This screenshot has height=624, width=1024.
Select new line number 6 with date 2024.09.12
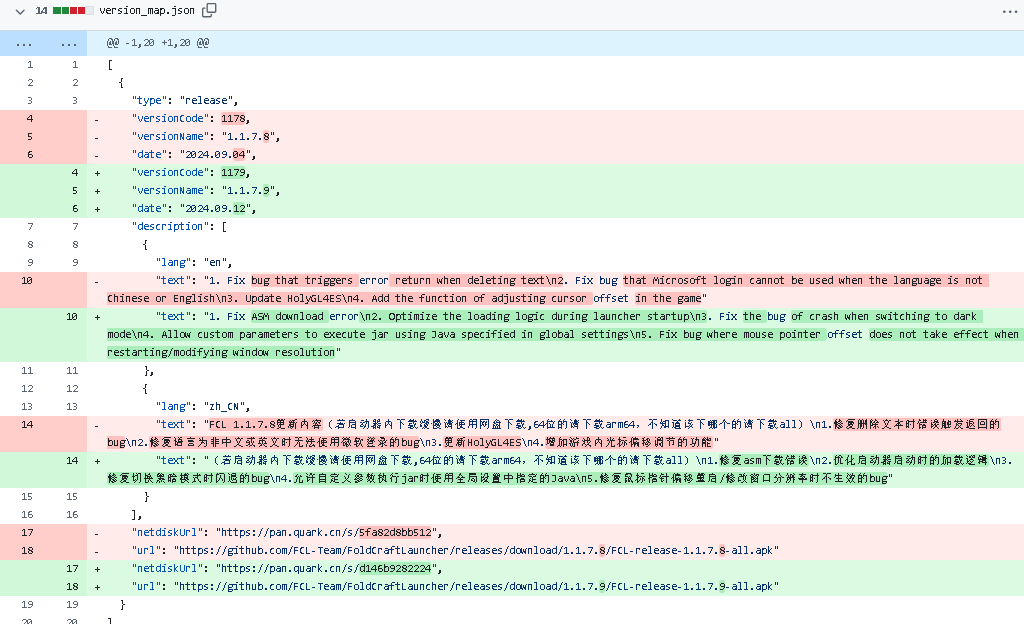74,208
